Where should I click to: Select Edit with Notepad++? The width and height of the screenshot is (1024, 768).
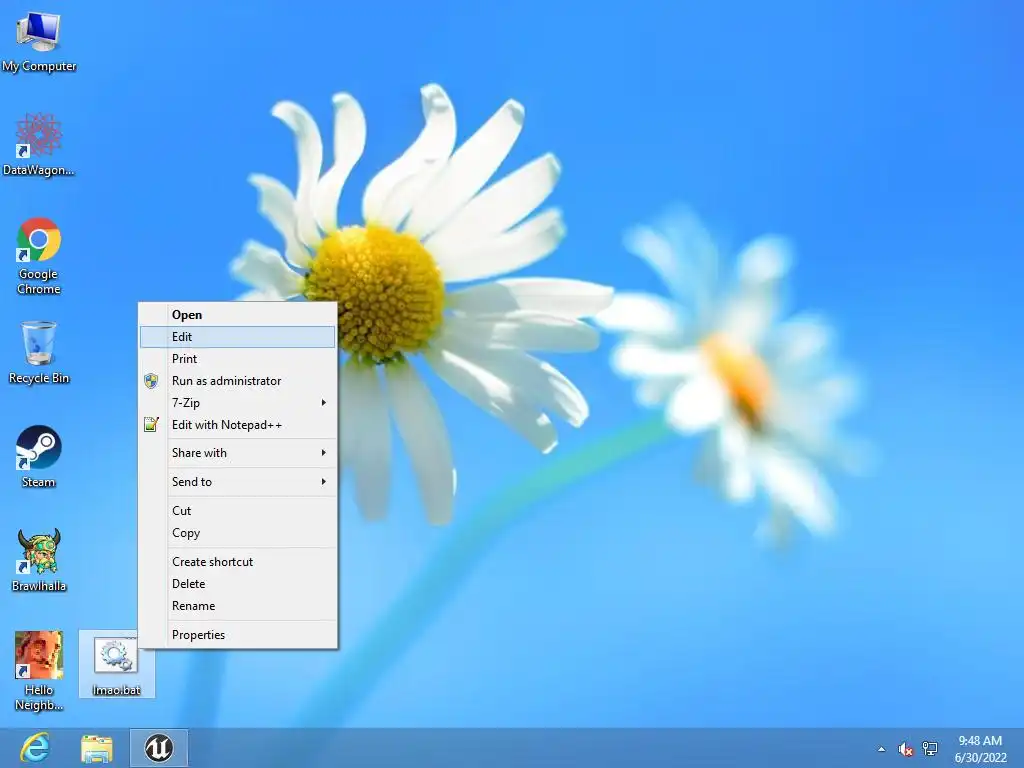point(238,425)
